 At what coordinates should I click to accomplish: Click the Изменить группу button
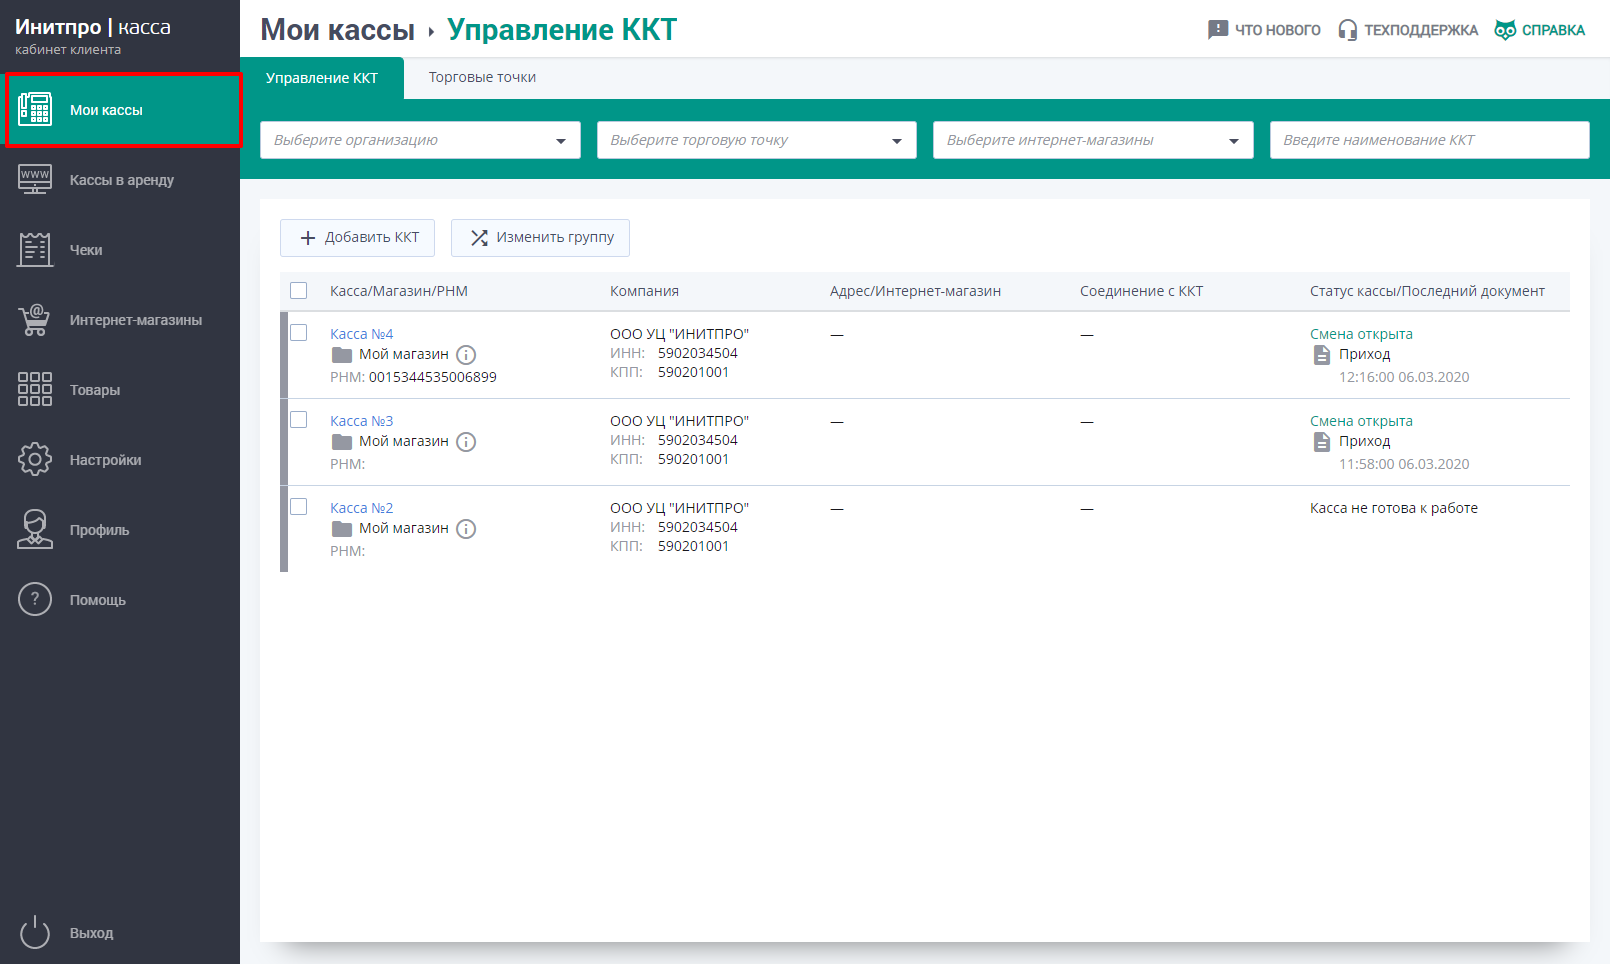point(540,238)
